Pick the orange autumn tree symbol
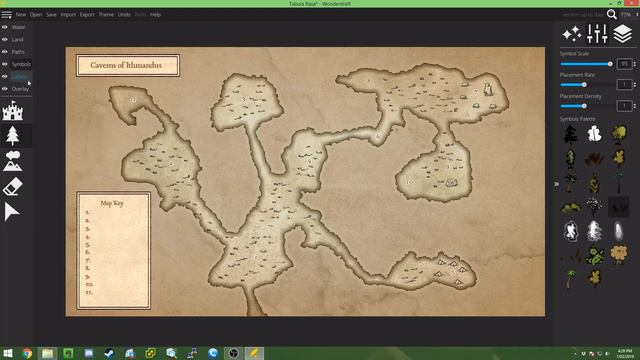Screen dimensions: 640x360 click(619, 254)
